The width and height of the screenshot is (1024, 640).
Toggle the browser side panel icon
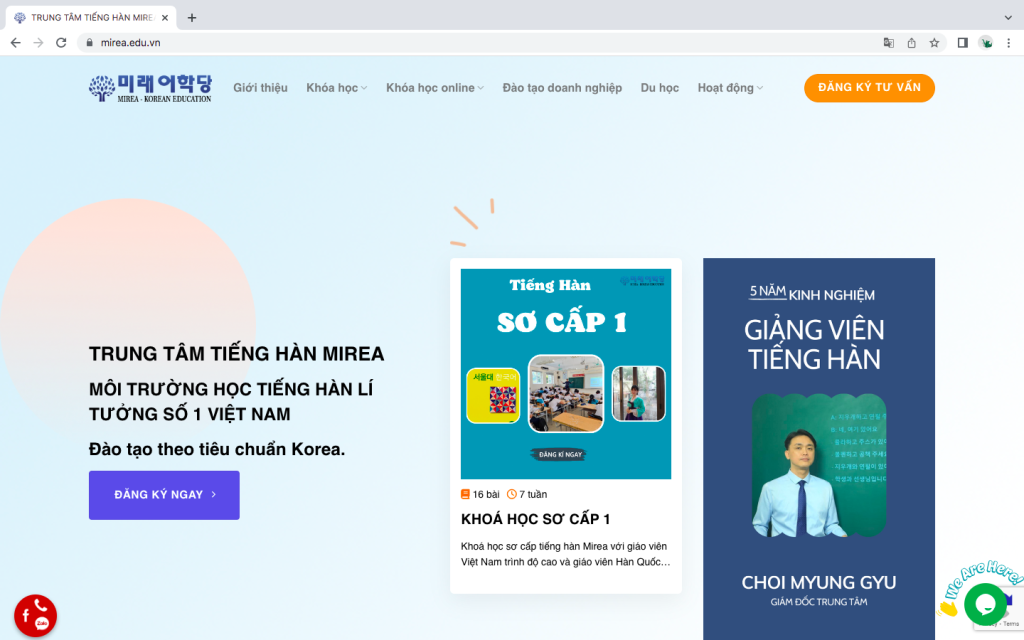click(962, 42)
